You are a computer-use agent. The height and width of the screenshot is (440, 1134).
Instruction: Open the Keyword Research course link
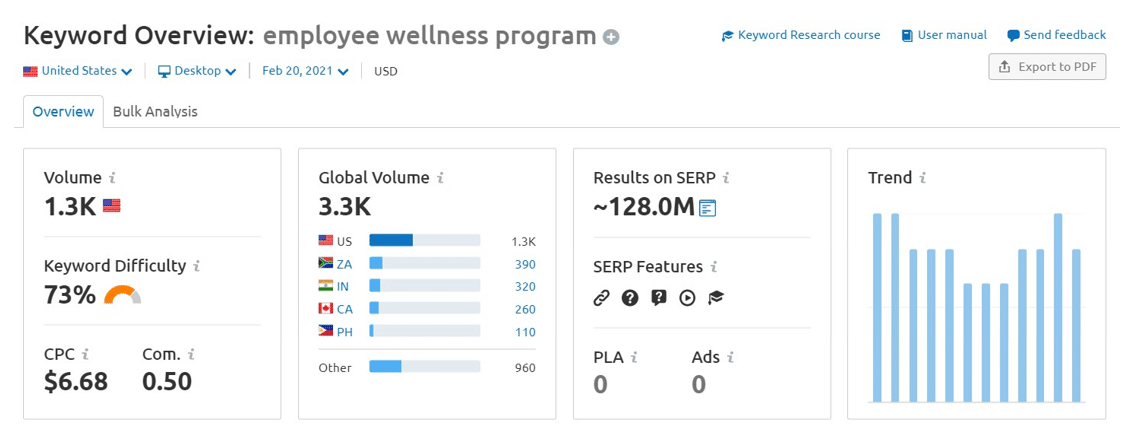pos(801,35)
